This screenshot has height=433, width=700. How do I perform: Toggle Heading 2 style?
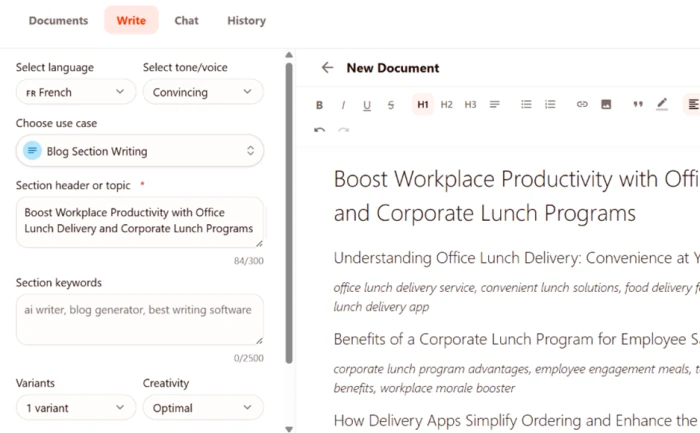coord(446,104)
